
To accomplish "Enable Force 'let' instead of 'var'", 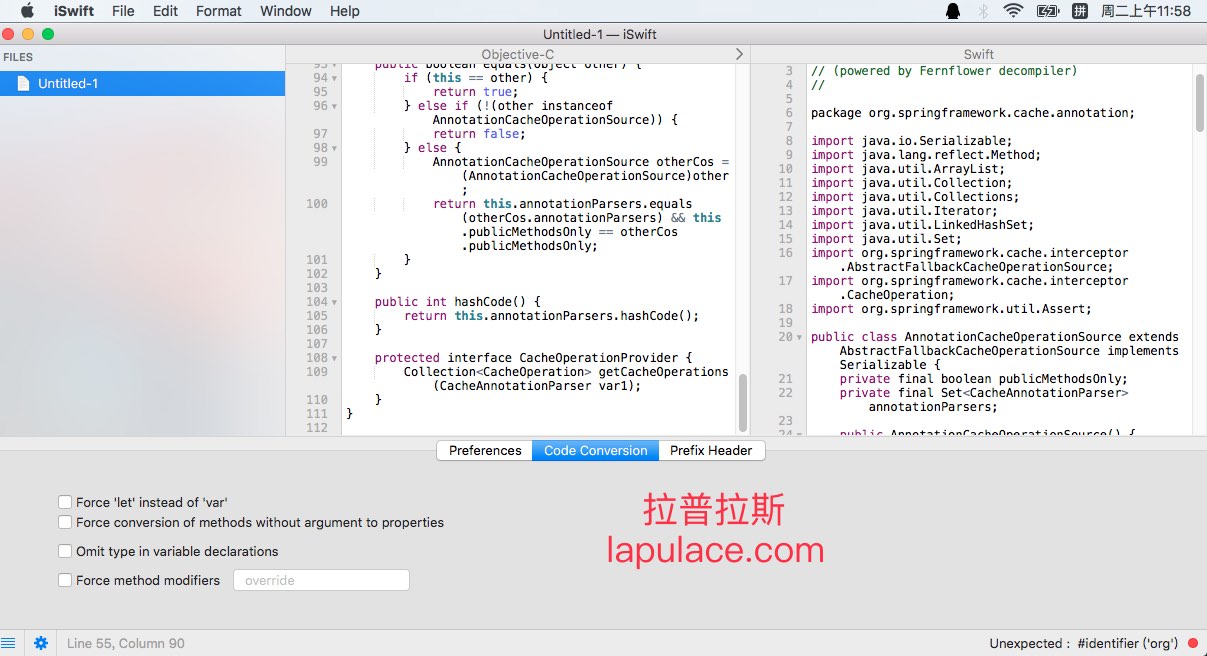I will 65,502.
